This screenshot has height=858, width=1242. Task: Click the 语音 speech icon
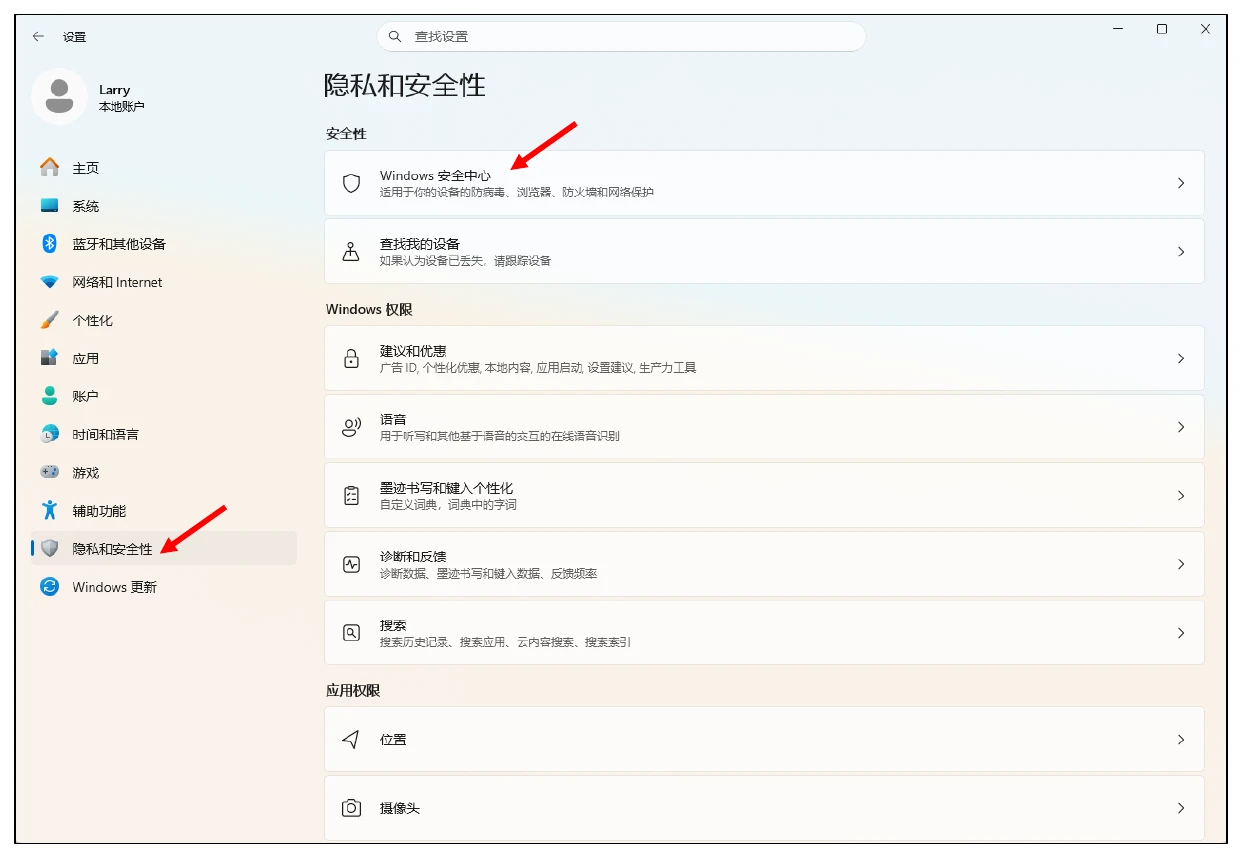351,427
